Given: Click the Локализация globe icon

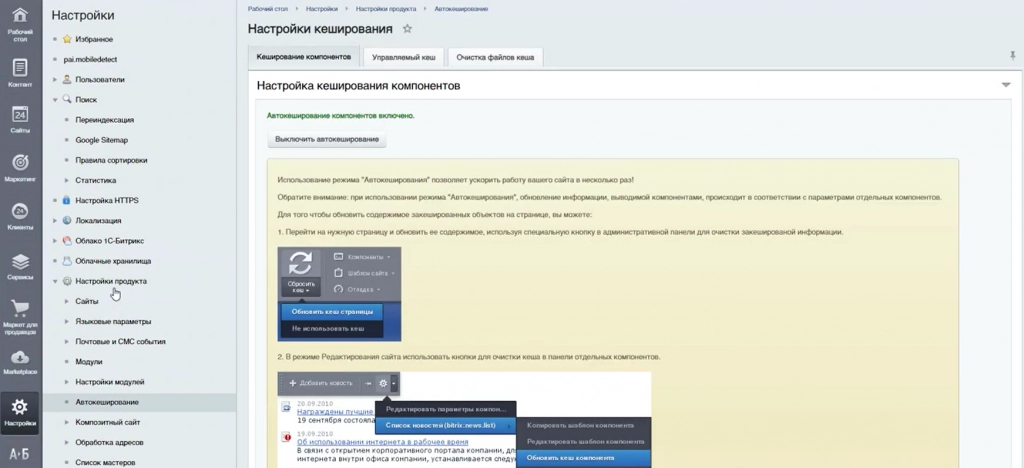Looking at the screenshot, I should coord(67,221).
